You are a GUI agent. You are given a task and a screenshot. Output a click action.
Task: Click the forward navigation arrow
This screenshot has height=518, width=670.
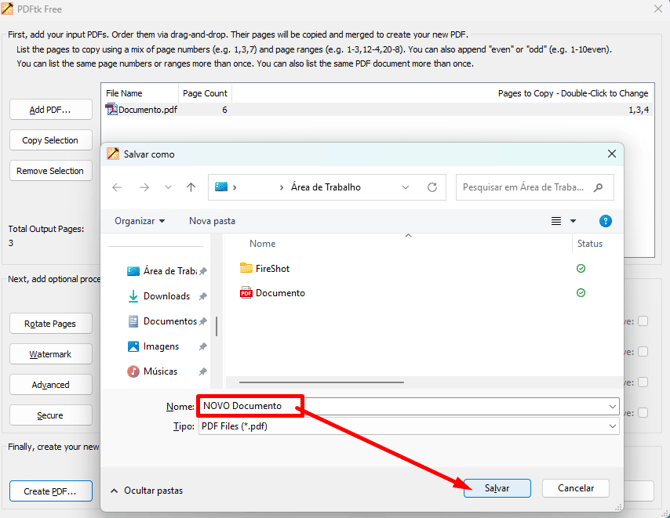144,187
